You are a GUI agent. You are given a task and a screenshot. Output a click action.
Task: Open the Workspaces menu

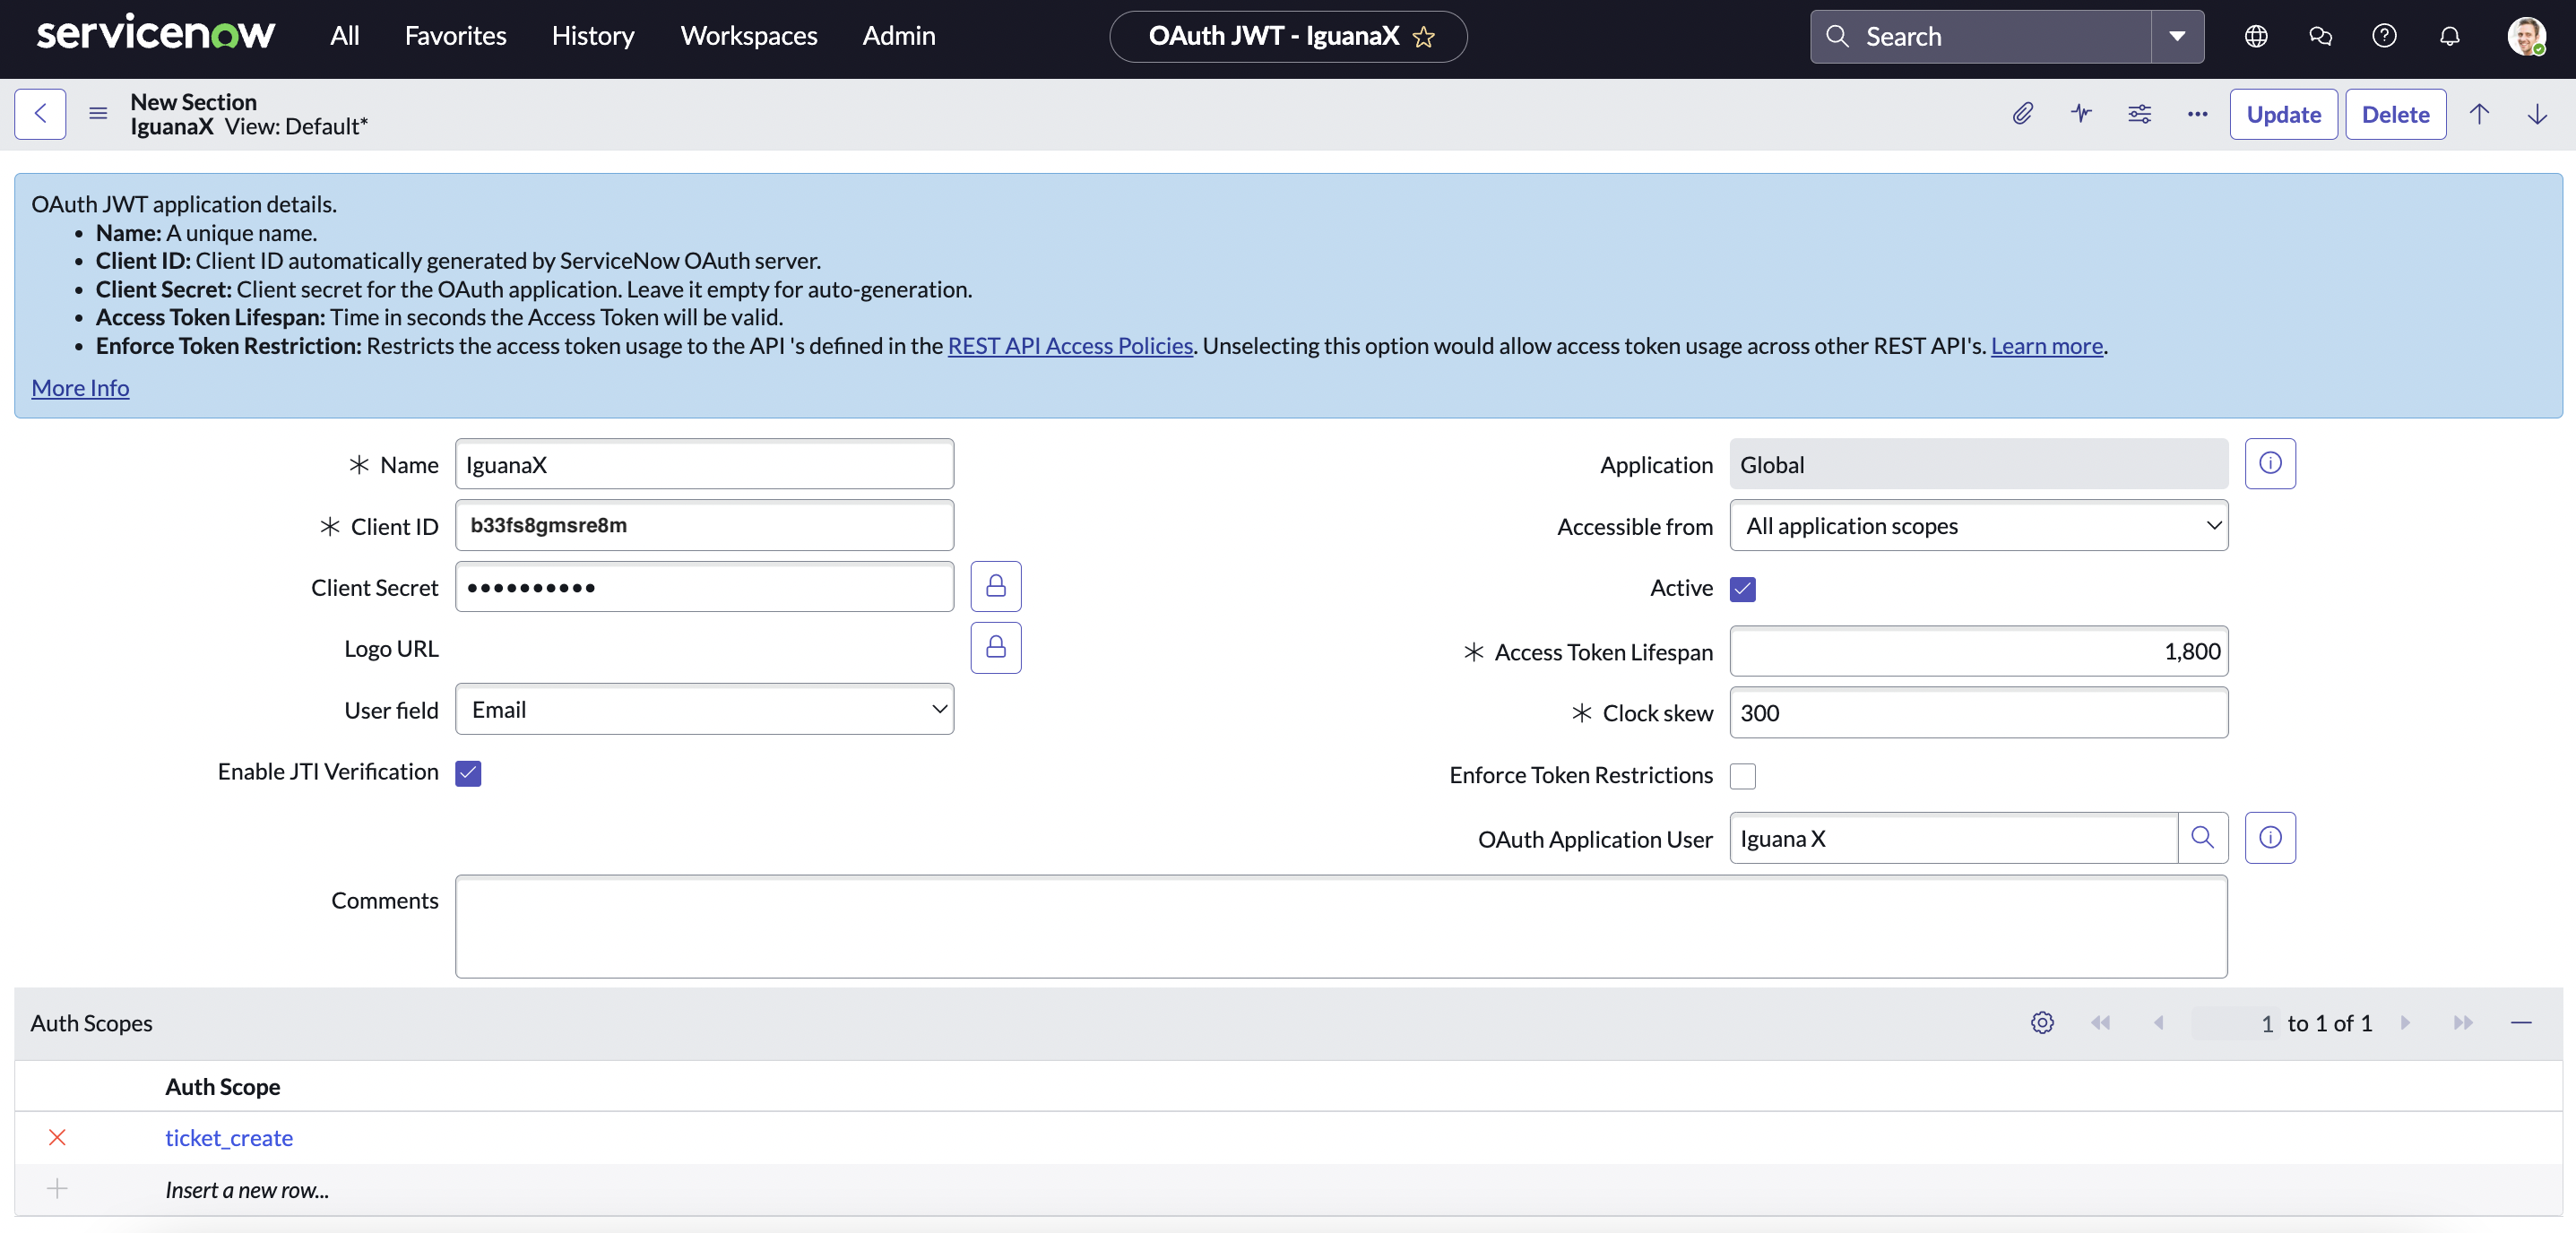click(x=749, y=36)
